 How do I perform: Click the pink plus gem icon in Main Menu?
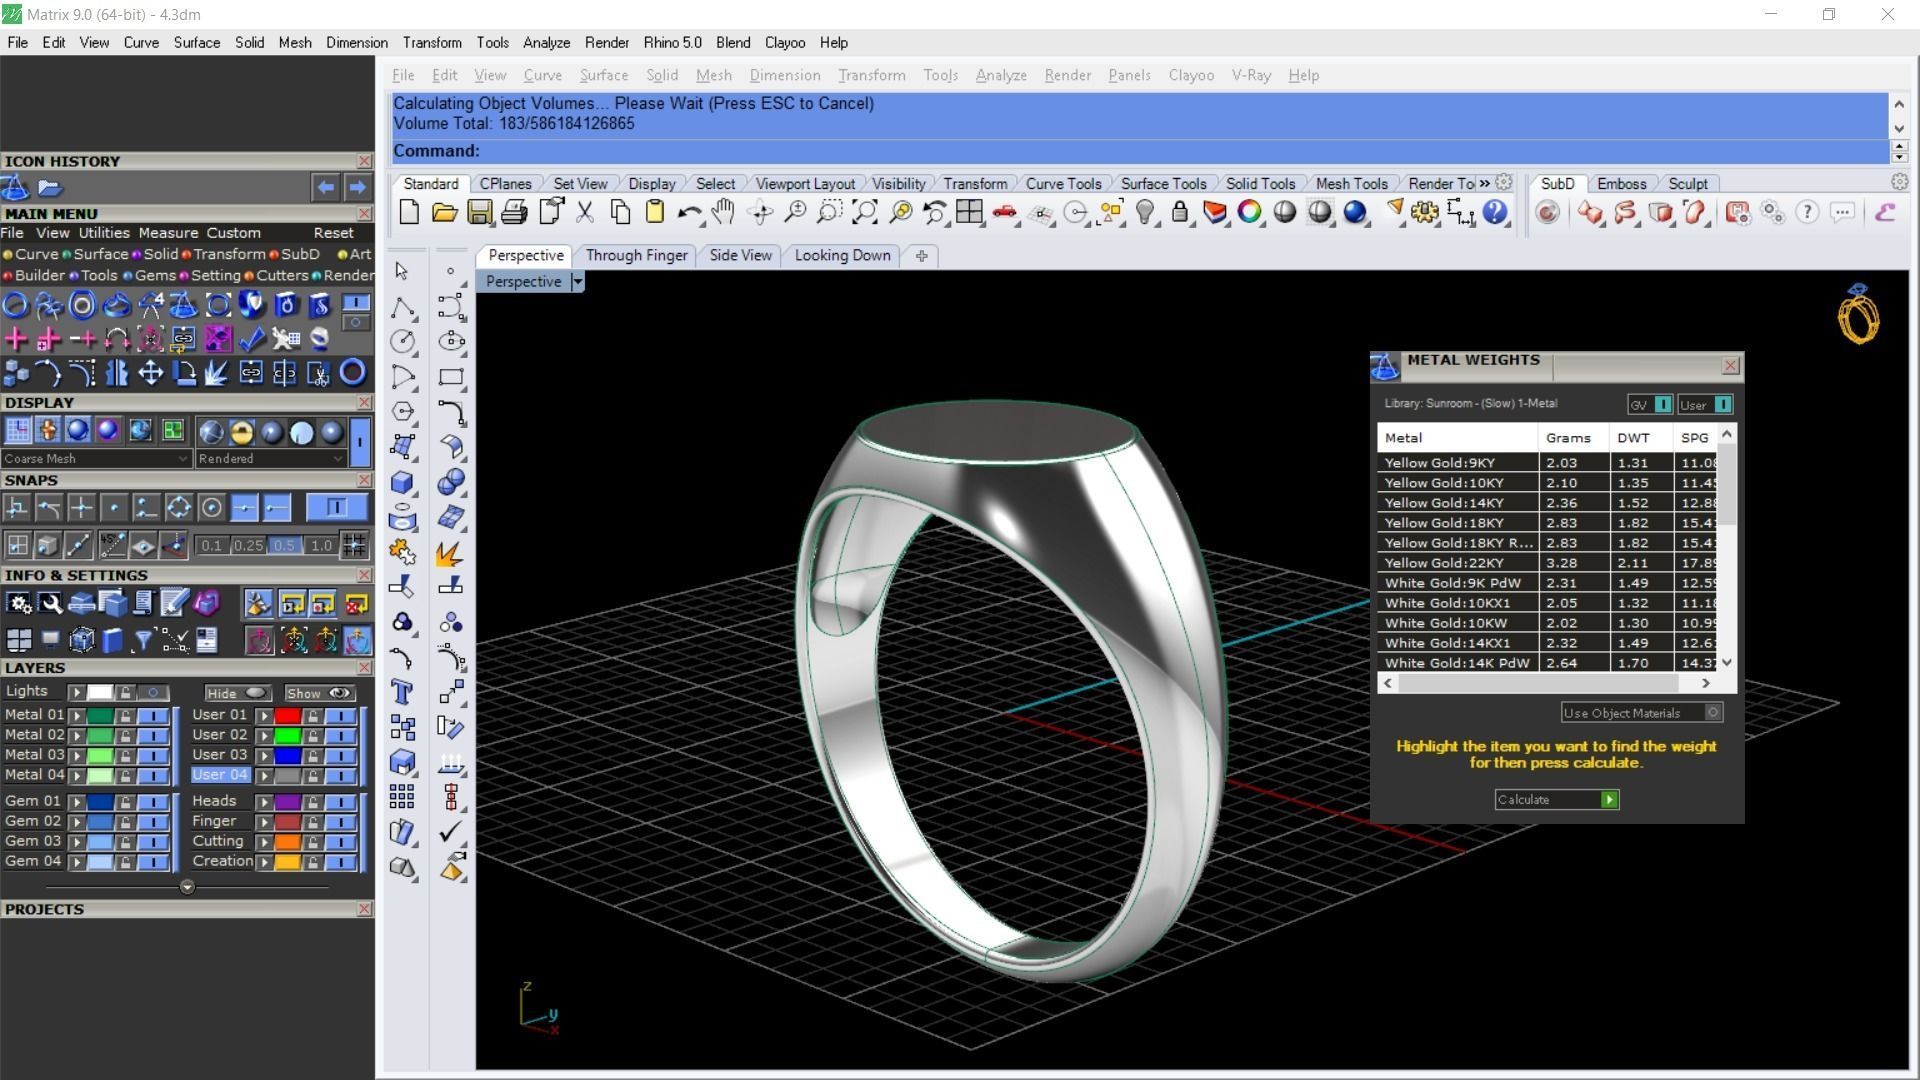[16, 339]
